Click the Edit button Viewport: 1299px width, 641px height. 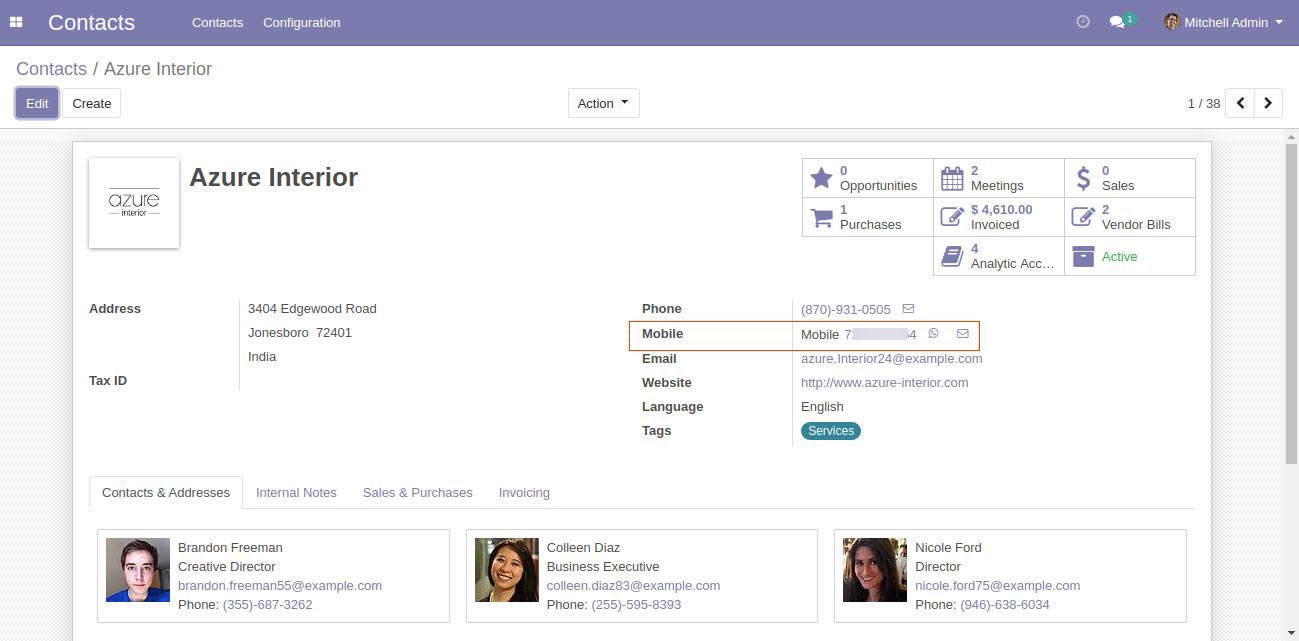tap(37, 103)
